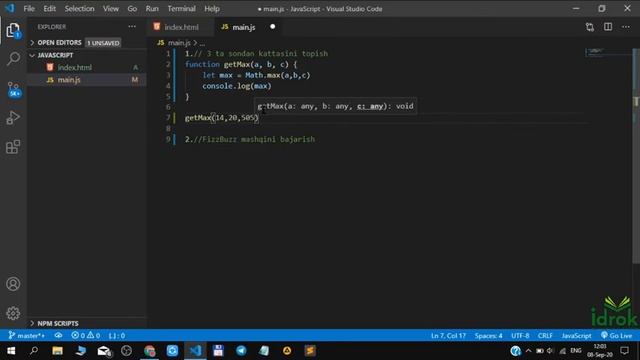This screenshot has width=640, height=360.
Task: Click the VS Code taskbar icon
Action: 196,351
